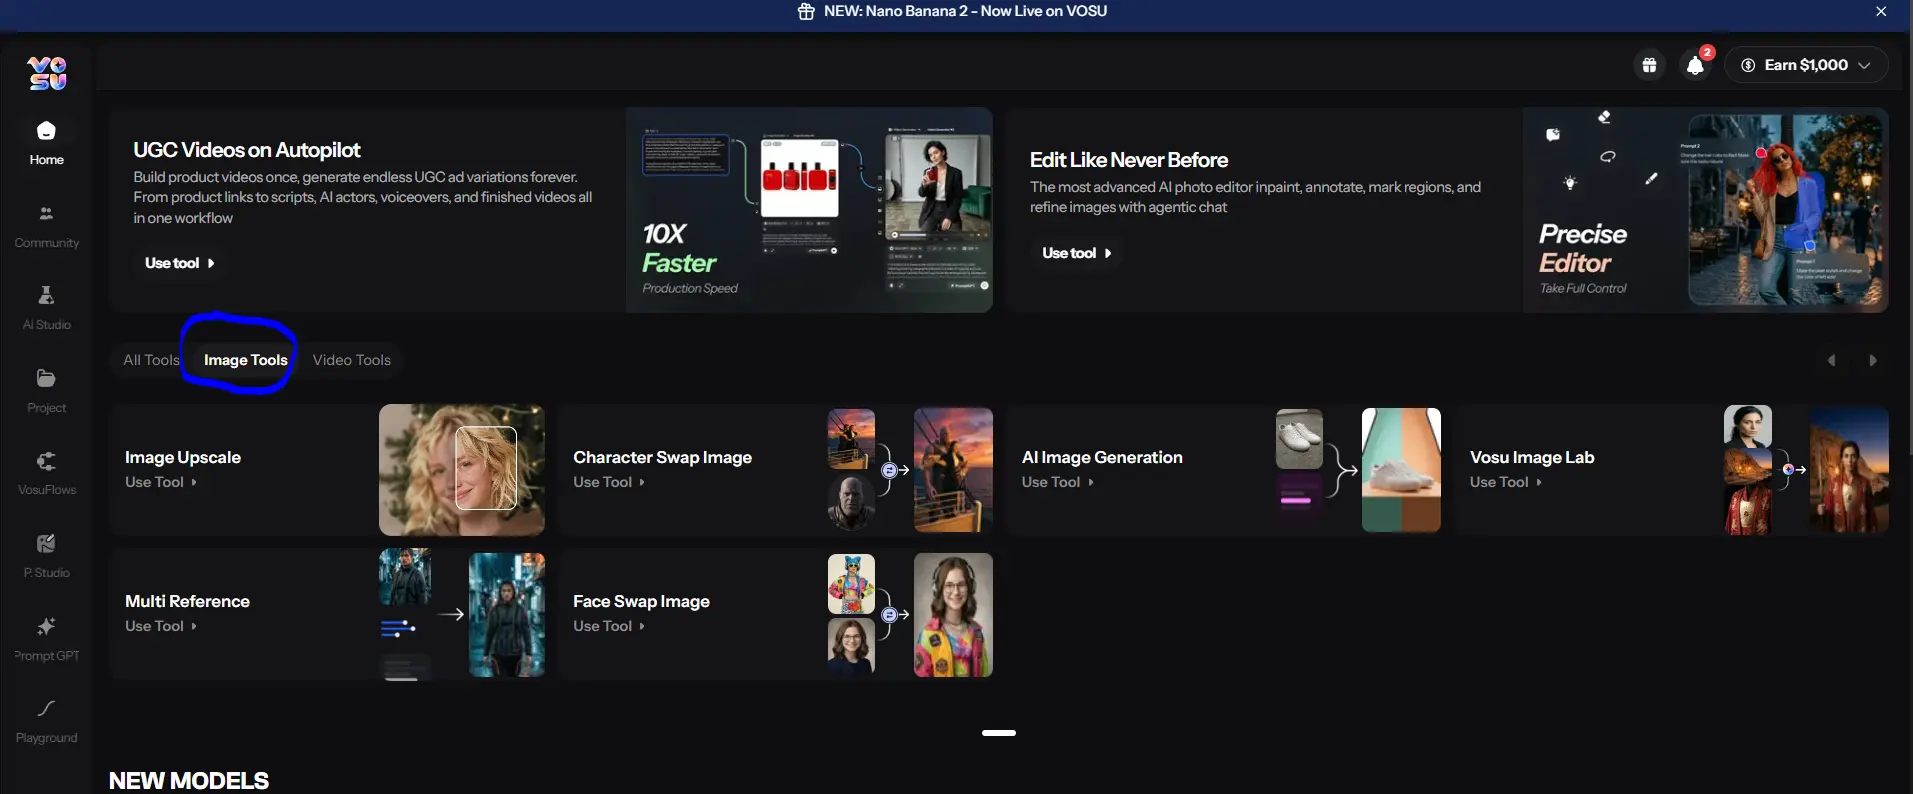Click the Face Swap Image title
Viewport: 1913px width, 794px height.
[641, 601]
